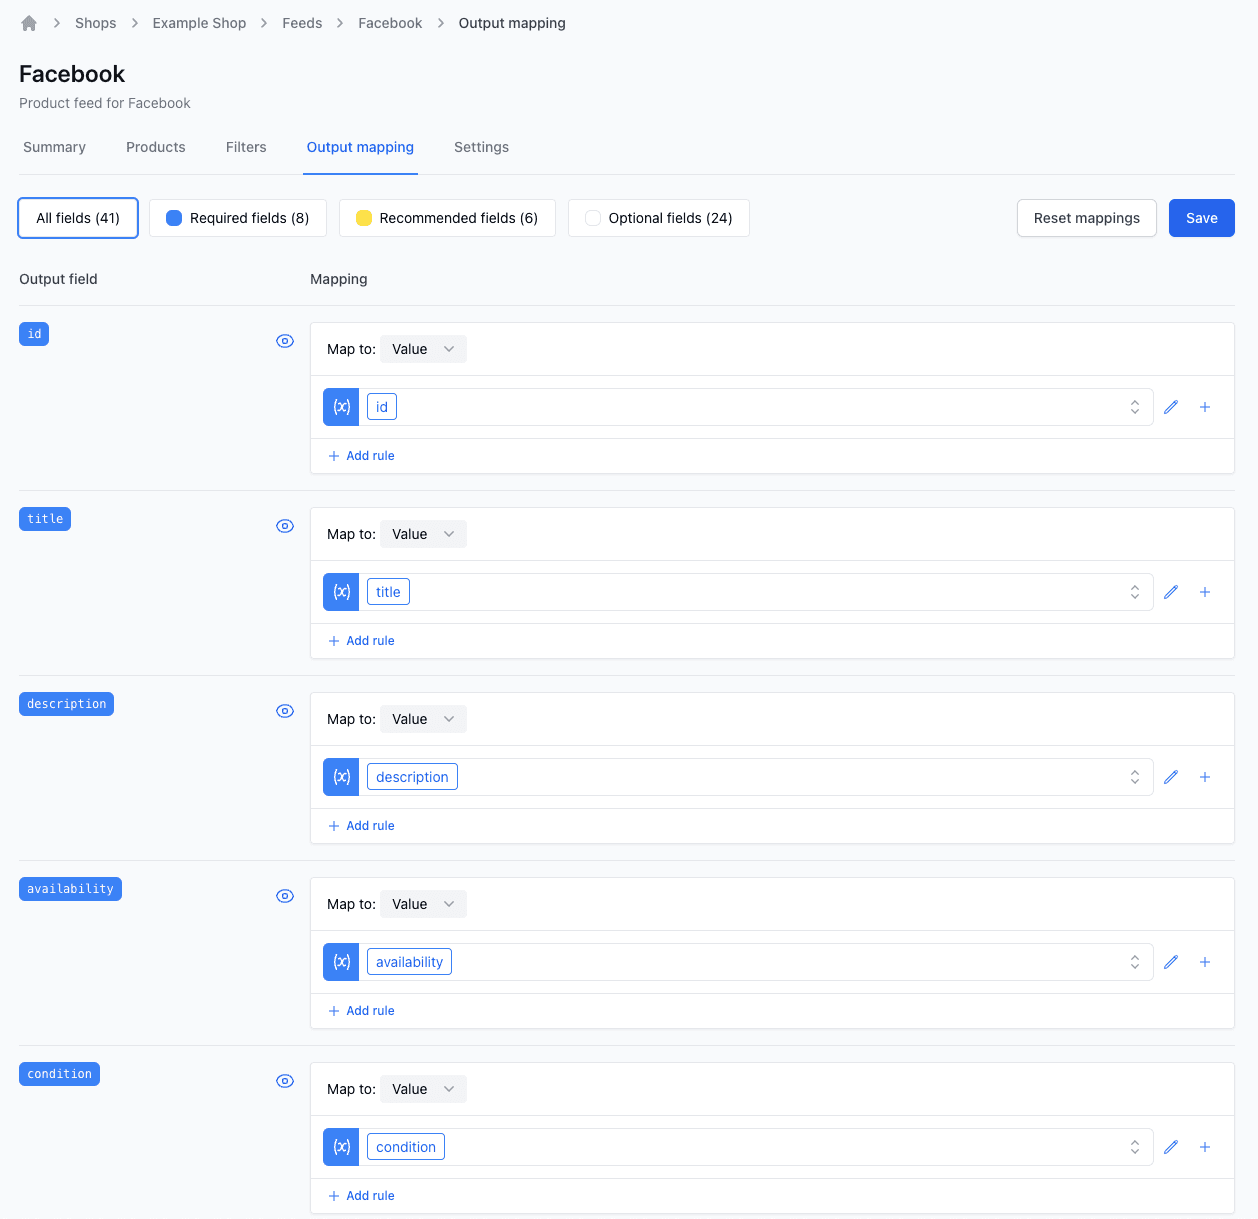Click the (x) variable icon for availability

click(x=341, y=962)
